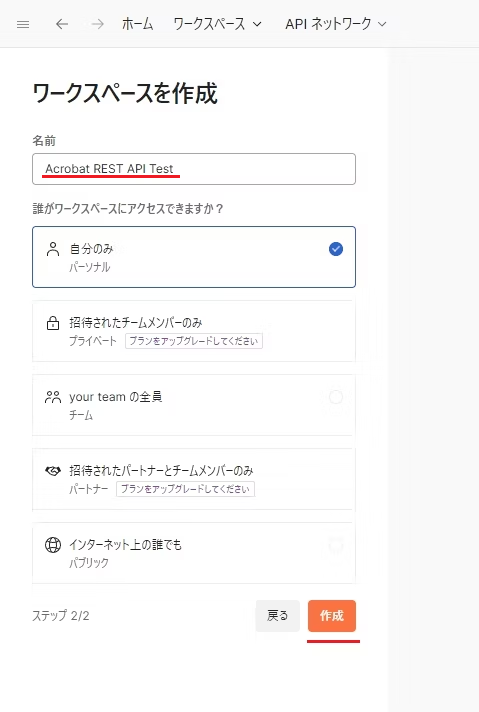Click the ステップ 2/2 text
Viewport: 479px width, 712px height.
tap(60, 616)
